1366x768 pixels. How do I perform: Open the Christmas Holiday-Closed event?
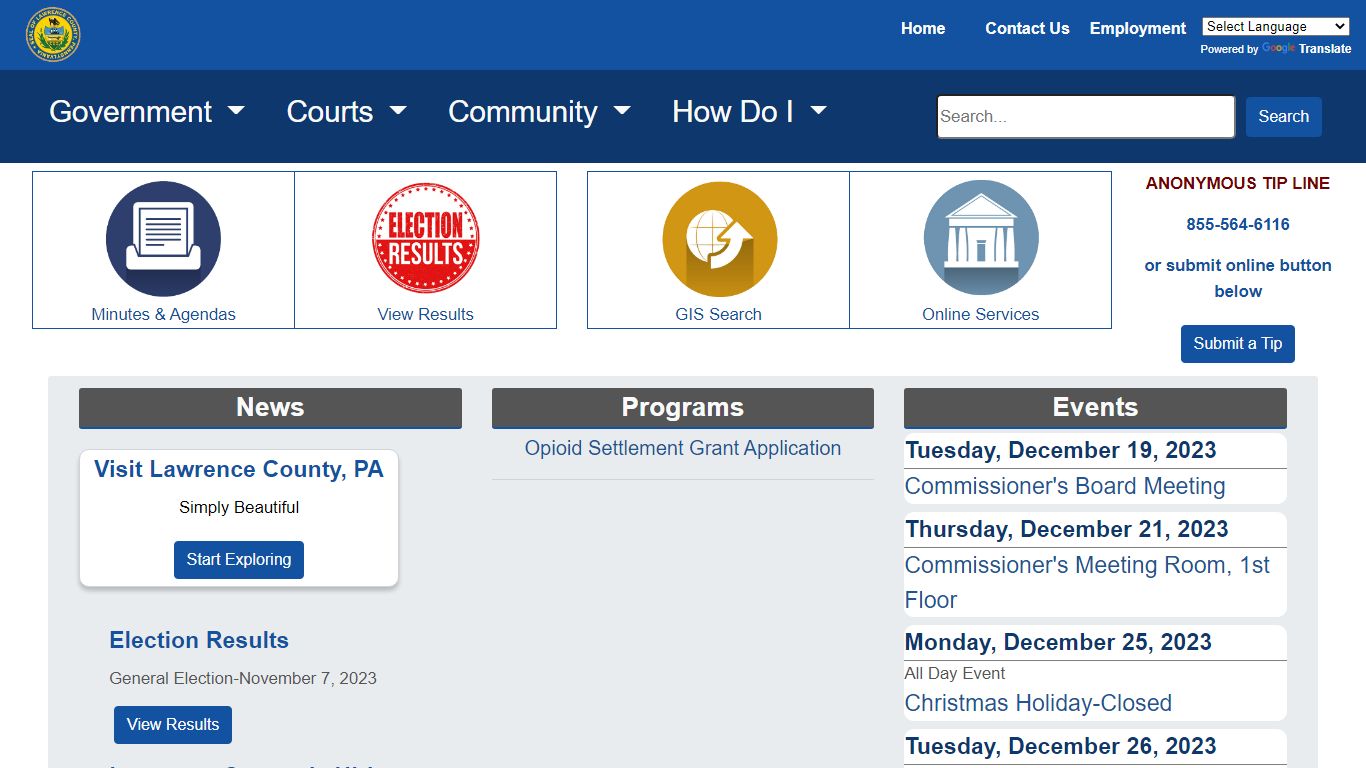coord(1038,704)
